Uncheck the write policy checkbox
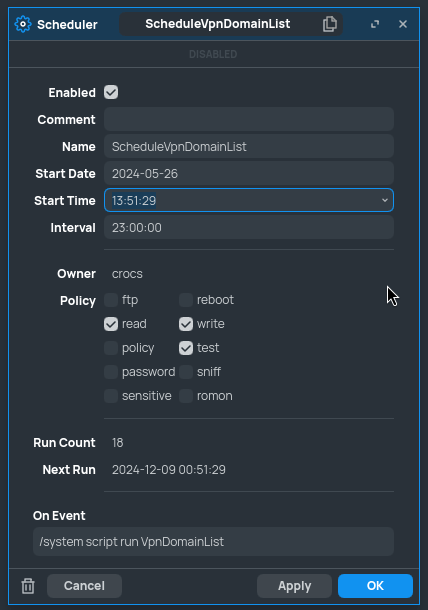The height and width of the screenshot is (610, 428). pyautogui.click(x=186, y=324)
